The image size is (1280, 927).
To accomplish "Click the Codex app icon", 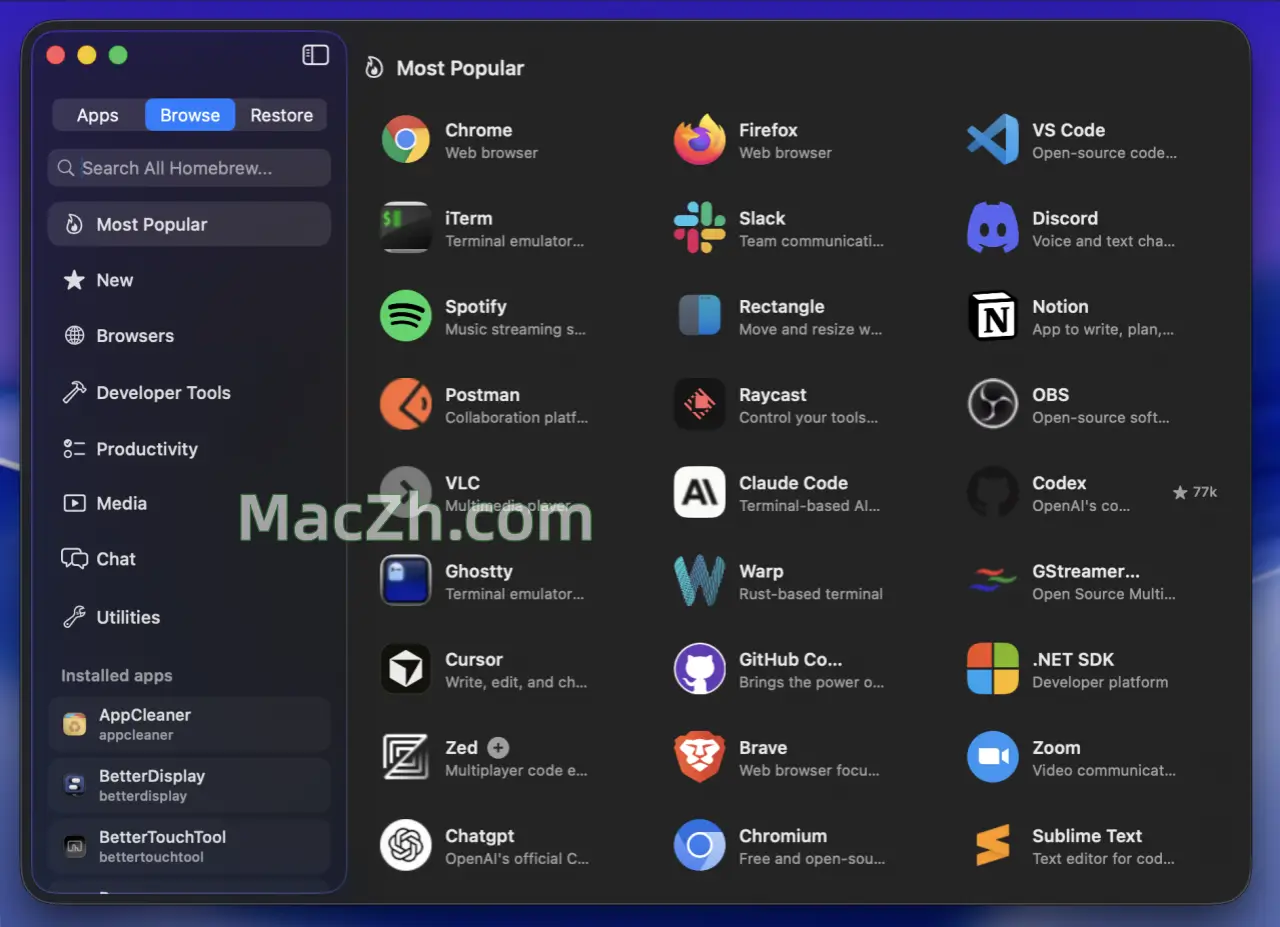I will (x=993, y=492).
